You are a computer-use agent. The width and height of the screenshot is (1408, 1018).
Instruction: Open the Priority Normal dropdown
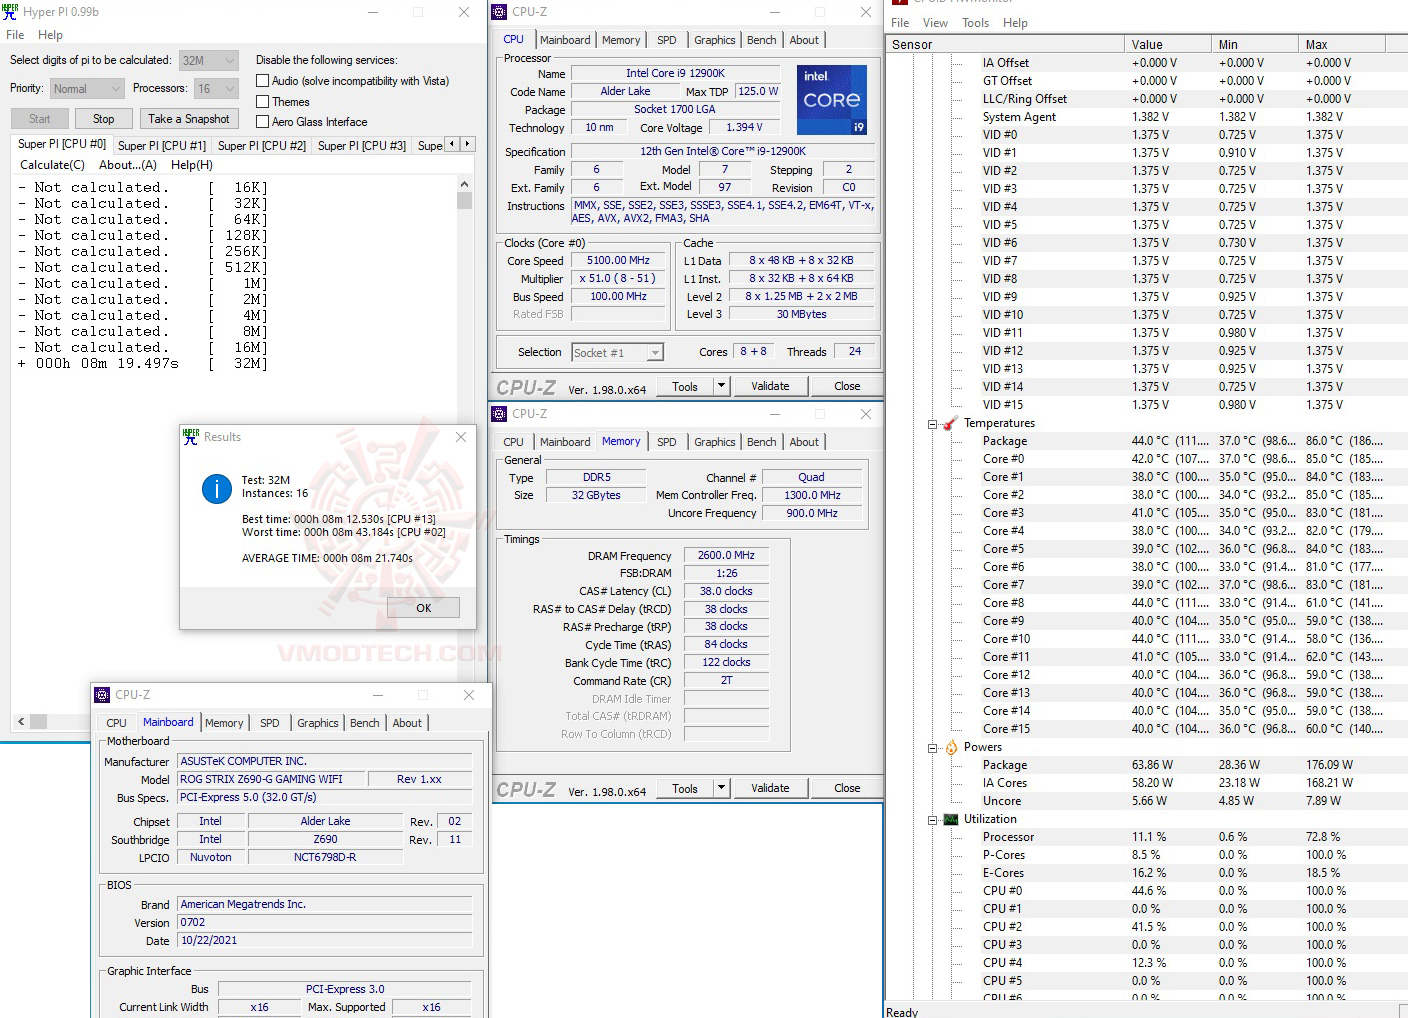[87, 89]
